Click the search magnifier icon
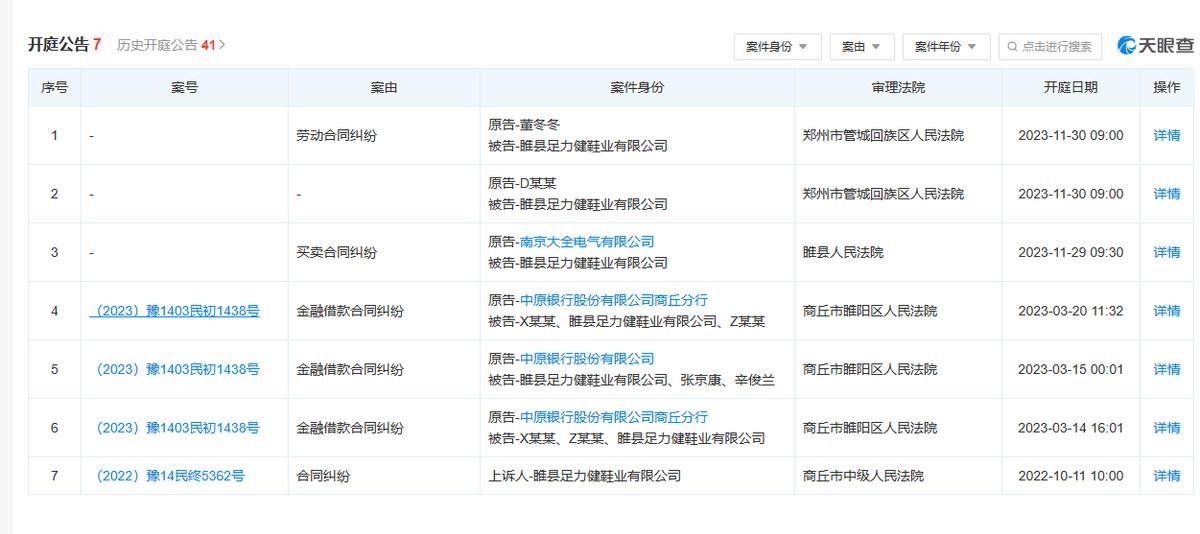Viewport: 1200px width, 534px height. click(x=1012, y=47)
